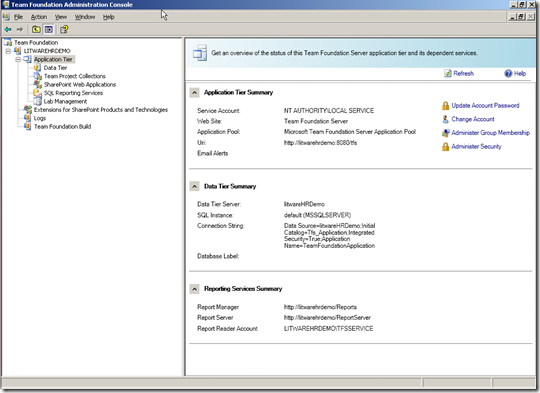Click the Forward arrow toolbar icon

[x=20, y=30]
